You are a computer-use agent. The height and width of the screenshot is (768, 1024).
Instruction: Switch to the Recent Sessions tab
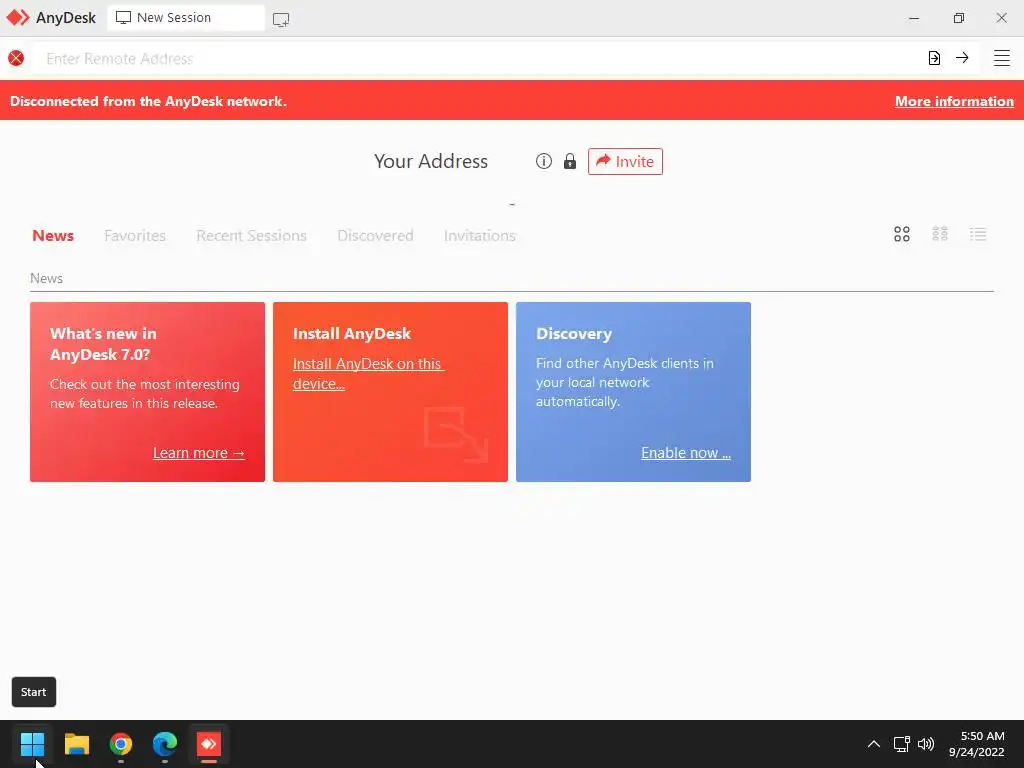251,236
